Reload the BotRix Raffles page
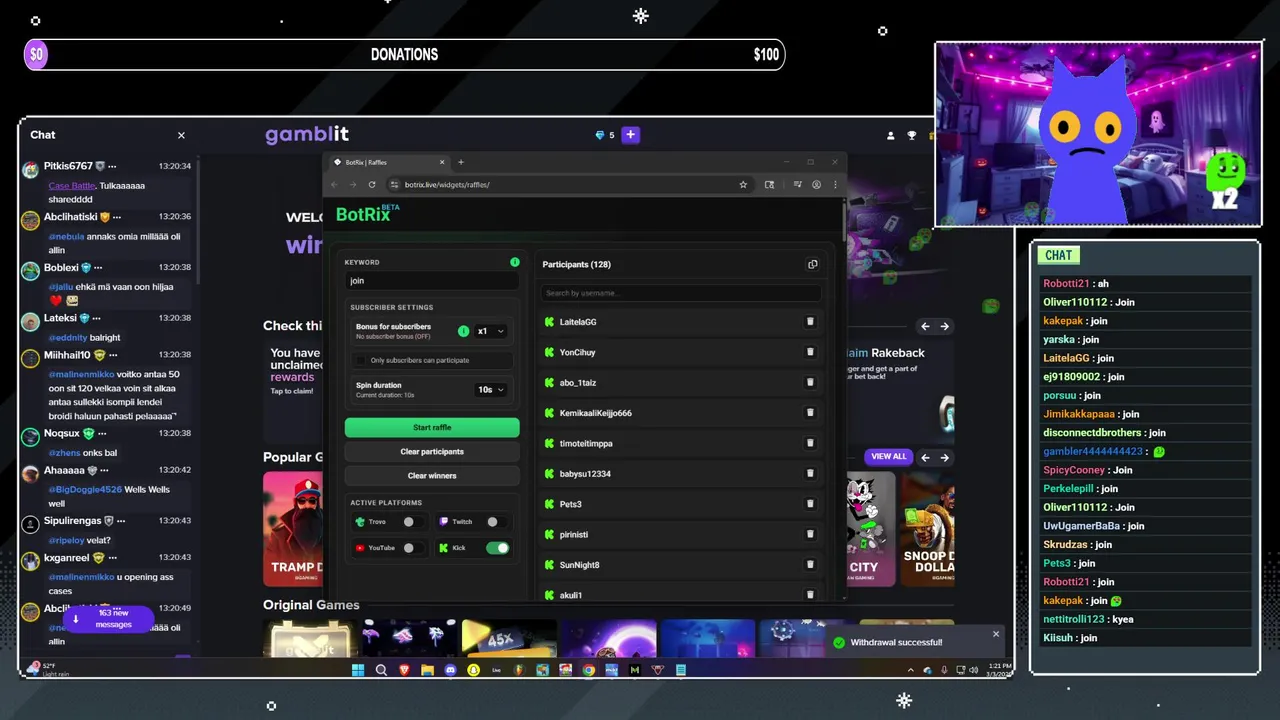This screenshot has height=720, width=1280. pyautogui.click(x=372, y=184)
